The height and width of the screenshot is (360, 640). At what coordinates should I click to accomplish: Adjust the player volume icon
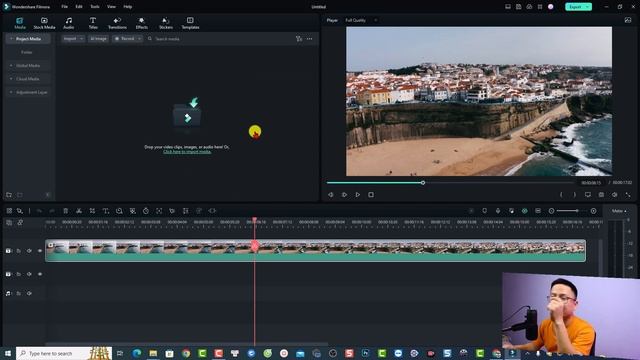click(x=614, y=195)
